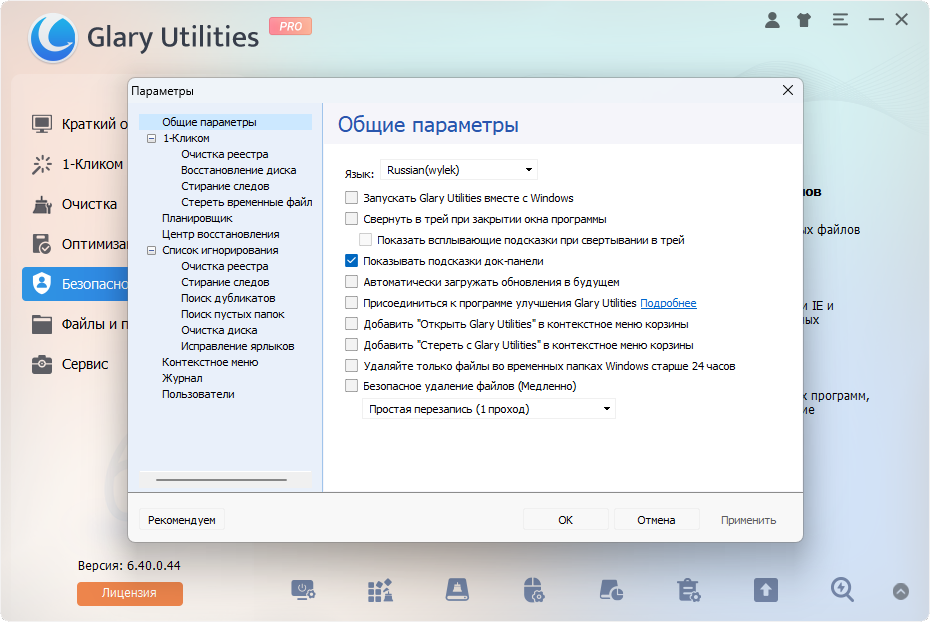This screenshot has height=622, width=930.
Task: Open the context menu manager mouse icon
Action: tap(534, 591)
